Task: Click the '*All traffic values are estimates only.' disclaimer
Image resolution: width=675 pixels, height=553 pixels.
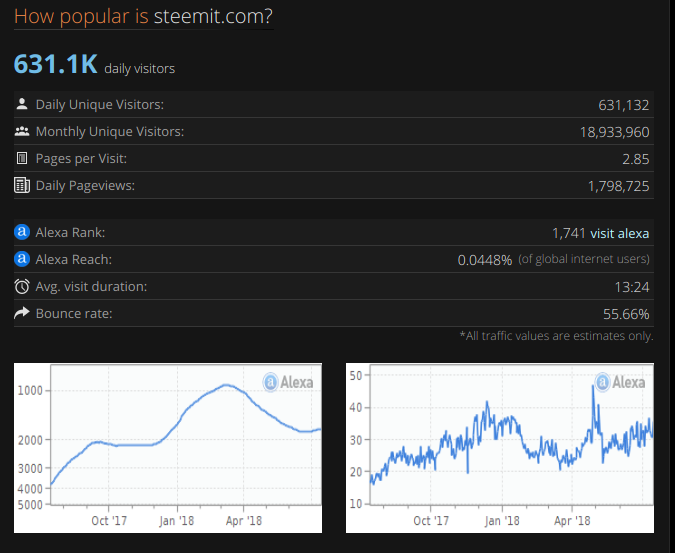Action: tap(556, 336)
